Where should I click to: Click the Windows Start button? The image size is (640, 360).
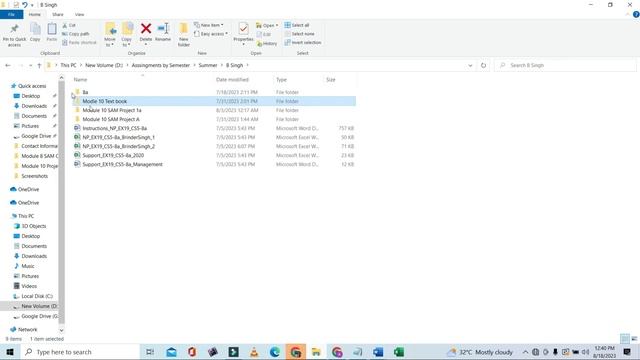pos(10,352)
